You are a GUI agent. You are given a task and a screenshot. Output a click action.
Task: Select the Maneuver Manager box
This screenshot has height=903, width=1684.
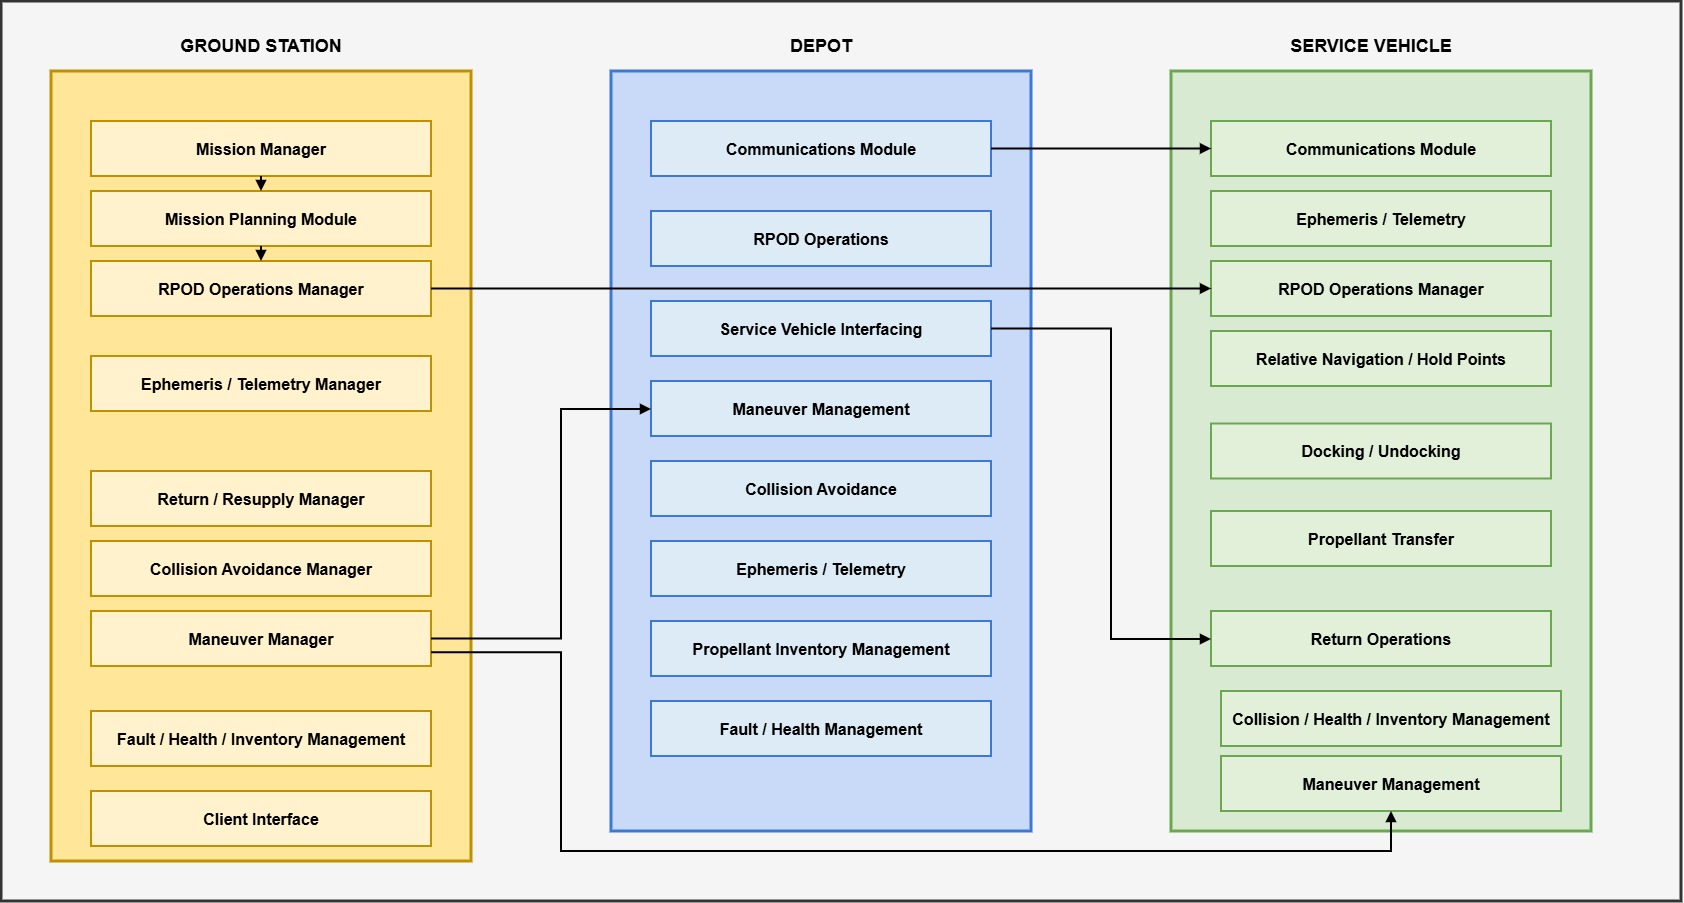260,639
